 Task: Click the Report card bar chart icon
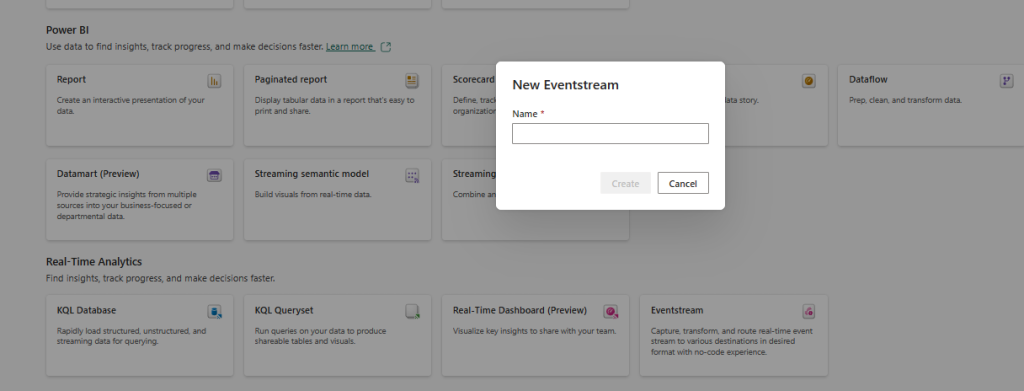pos(214,81)
